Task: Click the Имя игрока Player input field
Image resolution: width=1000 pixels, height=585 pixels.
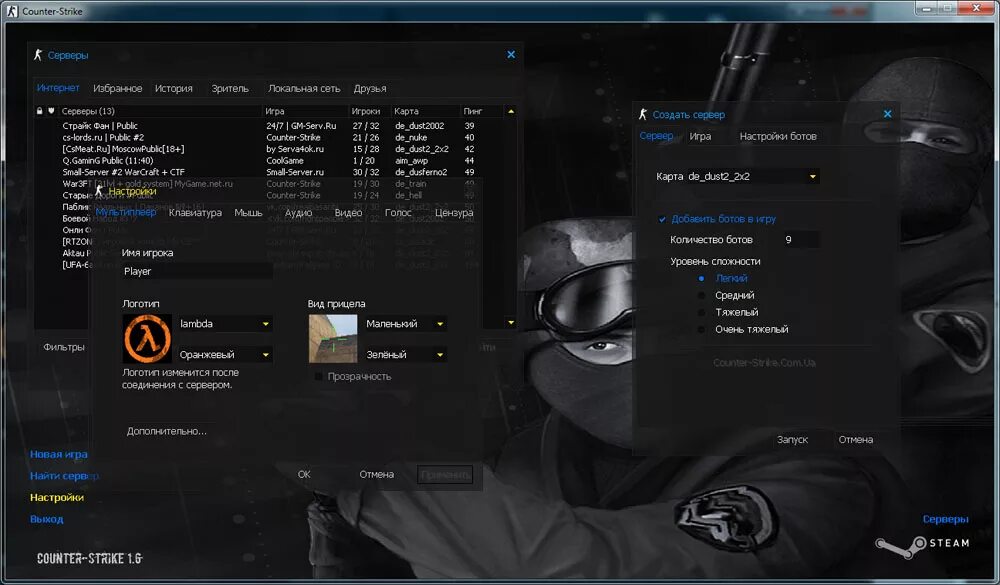Action: pyautogui.click(x=197, y=272)
